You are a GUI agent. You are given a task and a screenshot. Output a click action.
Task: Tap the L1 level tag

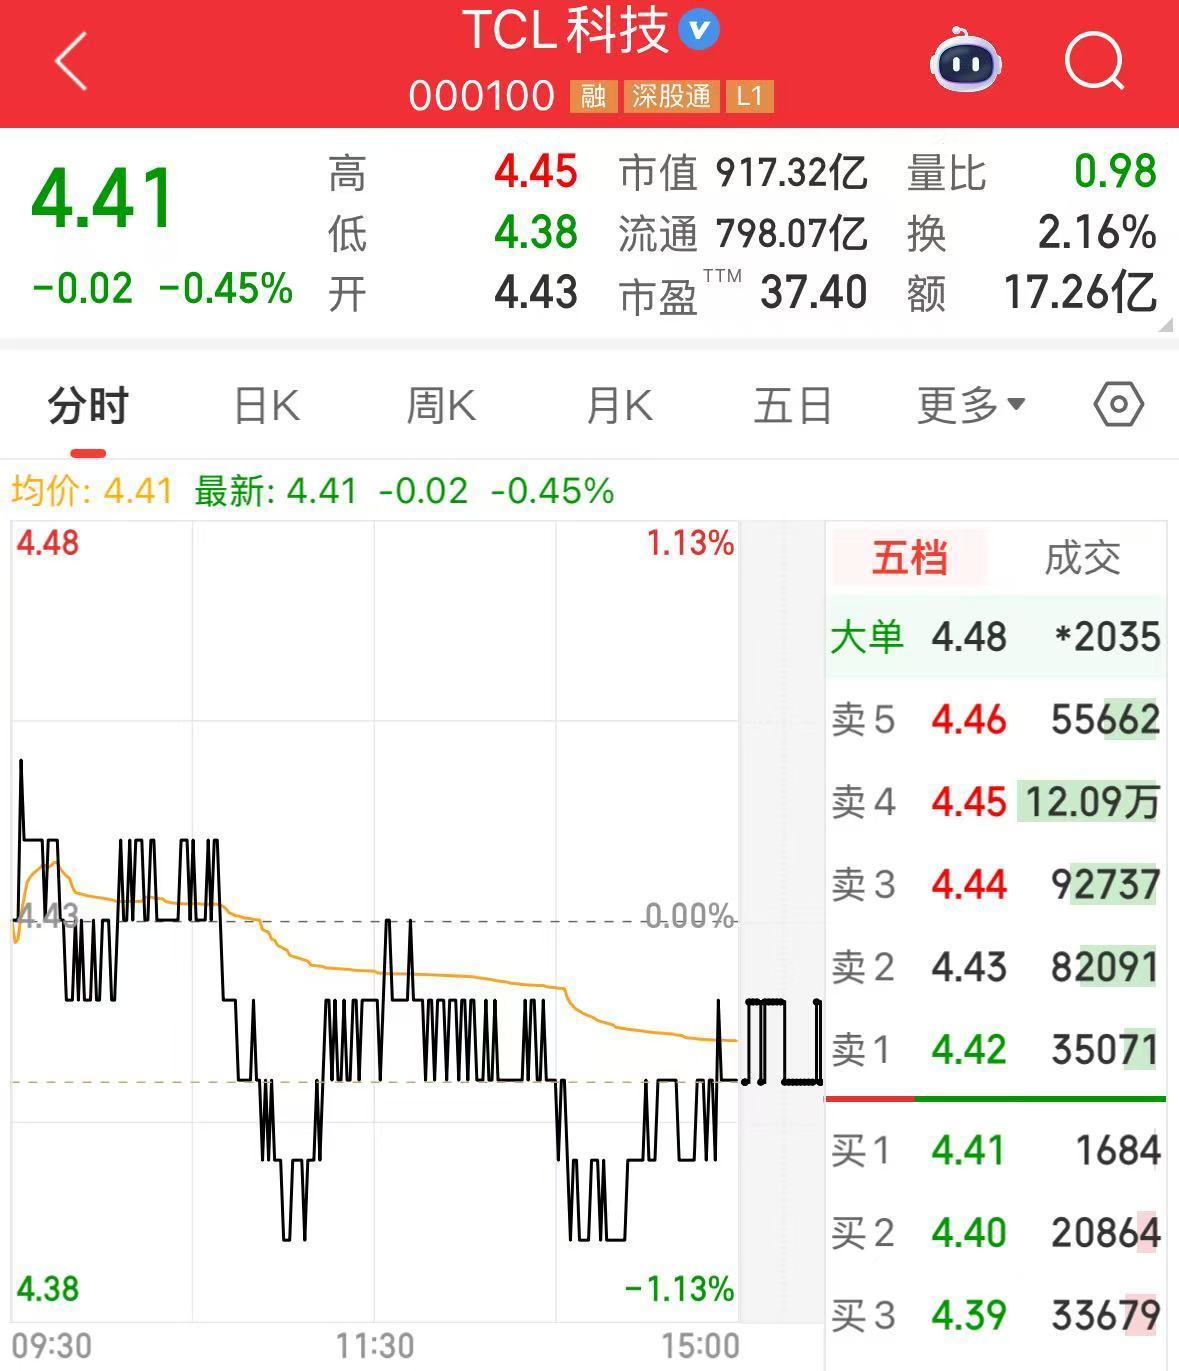coord(749,96)
